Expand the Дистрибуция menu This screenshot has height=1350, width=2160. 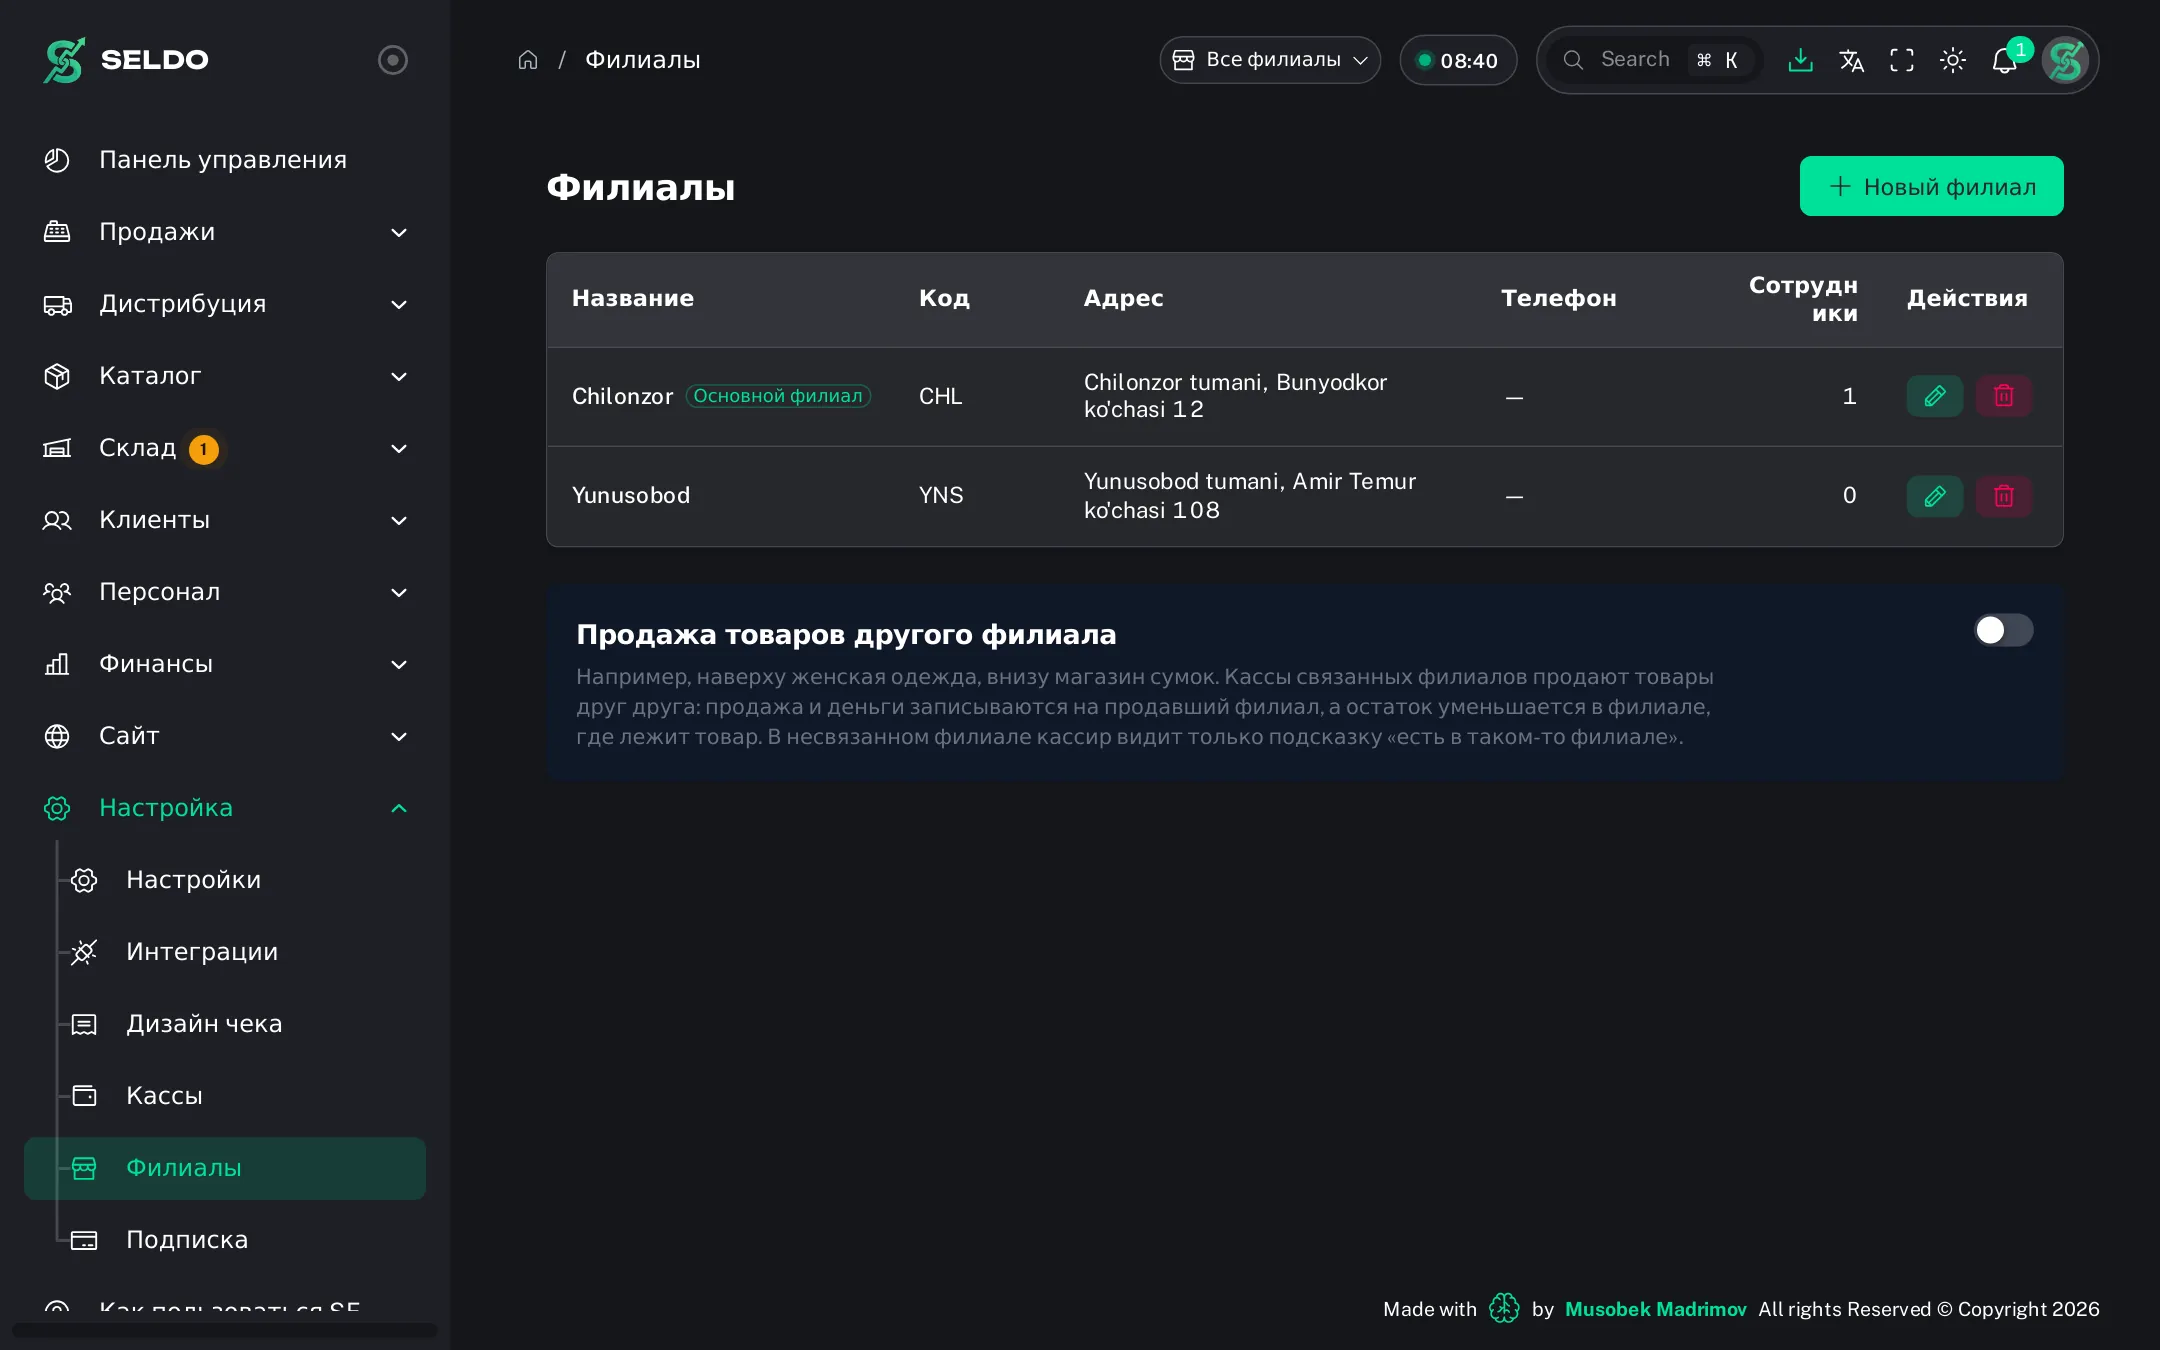(x=225, y=304)
